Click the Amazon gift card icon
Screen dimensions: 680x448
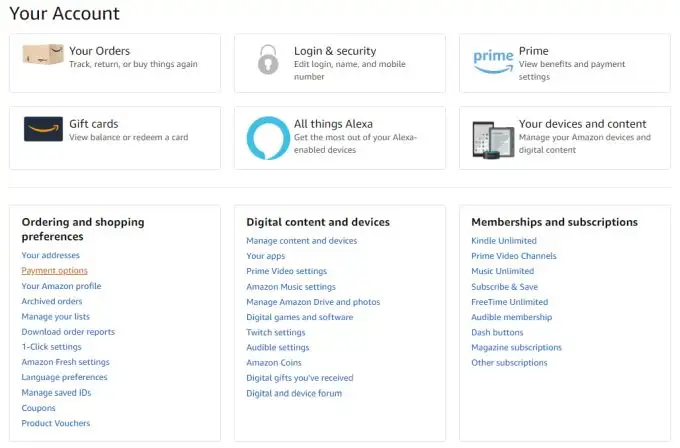tap(44, 130)
